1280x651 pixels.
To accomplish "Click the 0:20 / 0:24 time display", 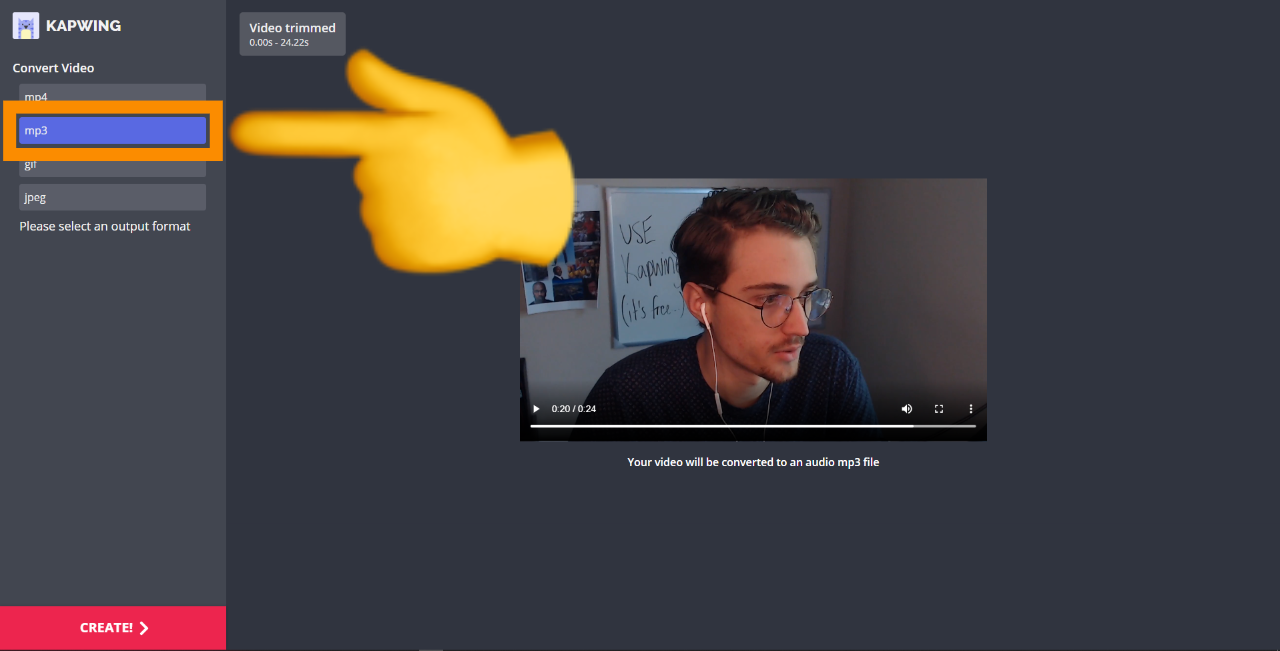I will tap(574, 409).
